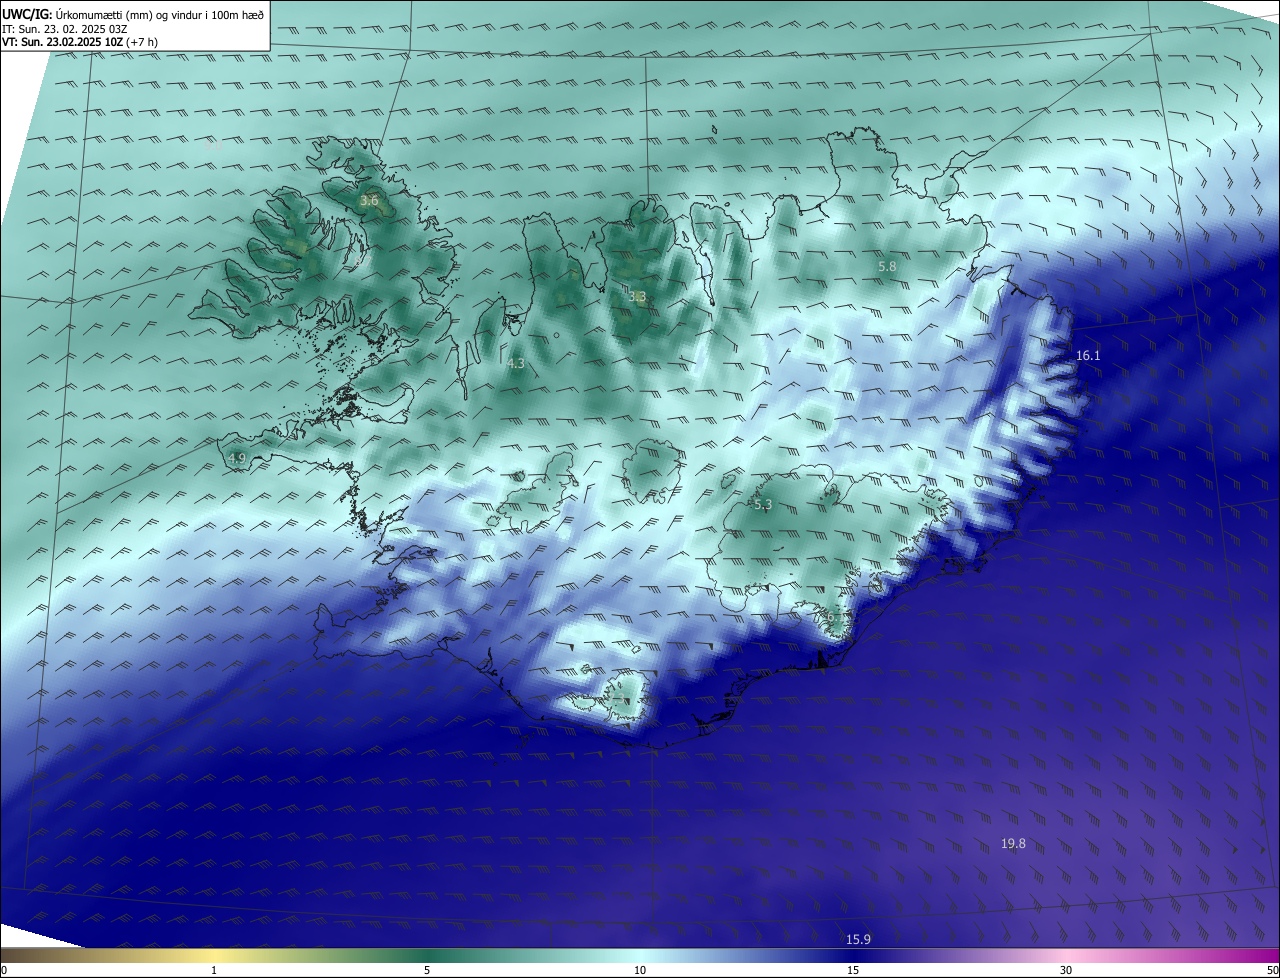Click the 5.8 value label in northeast Iceland
The height and width of the screenshot is (978, 1280).
(887, 267)
